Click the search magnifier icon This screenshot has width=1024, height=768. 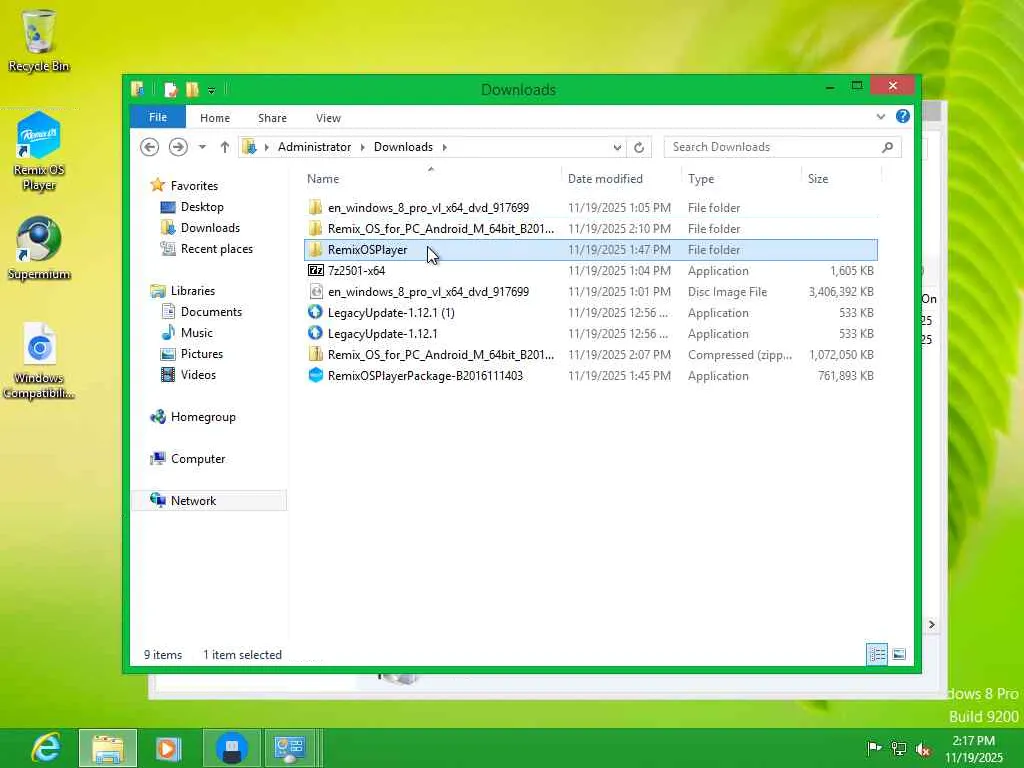click(x=888, y=147)
